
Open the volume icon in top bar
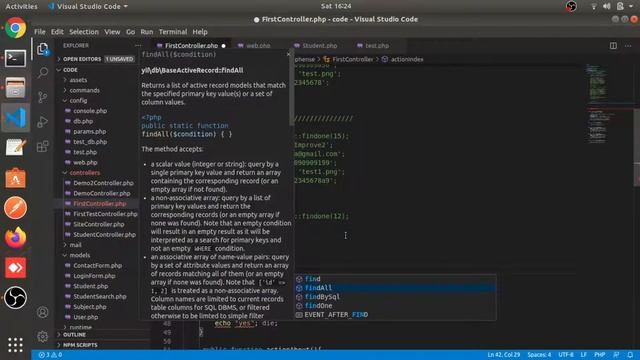point(607,6)
